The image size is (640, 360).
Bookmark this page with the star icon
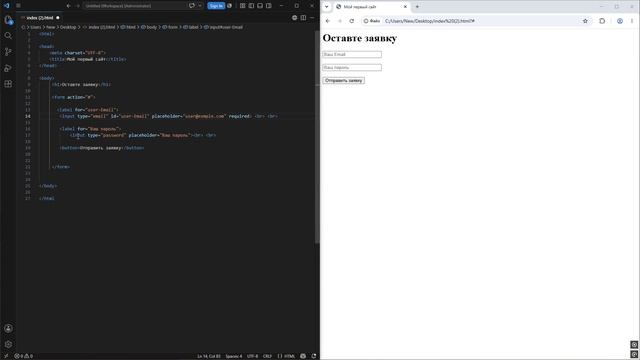click(585, 21)
